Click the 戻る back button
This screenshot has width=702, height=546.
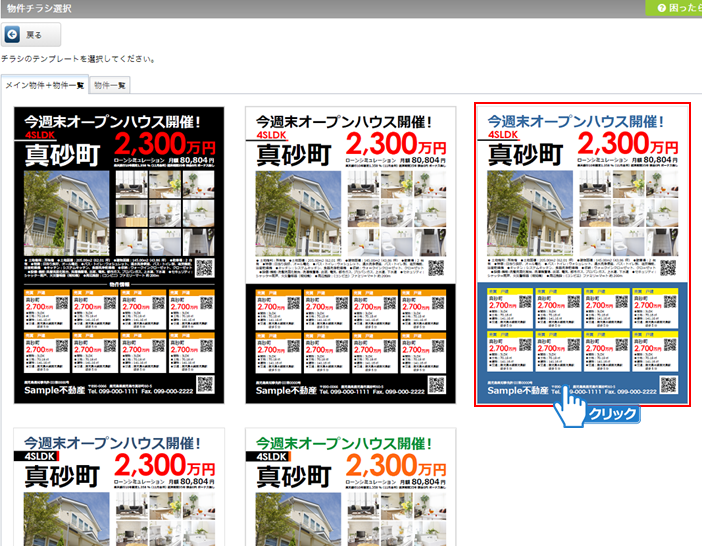31,34
